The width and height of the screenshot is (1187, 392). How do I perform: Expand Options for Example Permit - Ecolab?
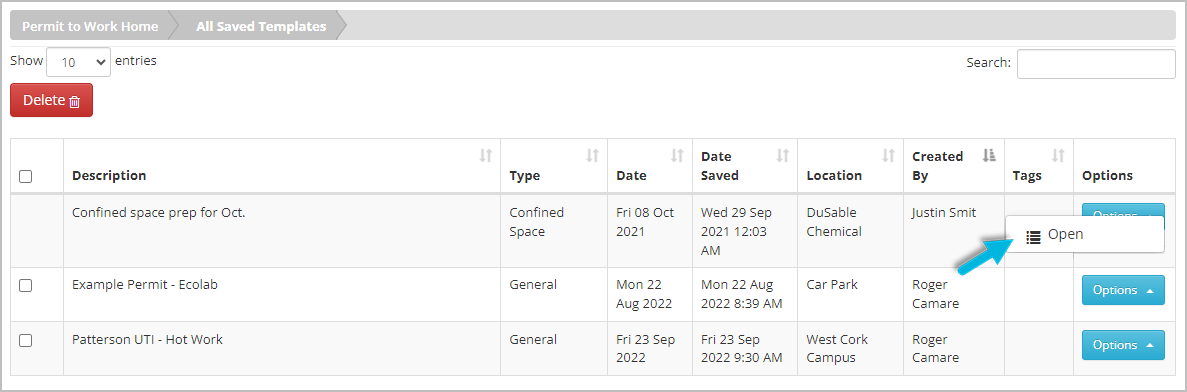1123,290
